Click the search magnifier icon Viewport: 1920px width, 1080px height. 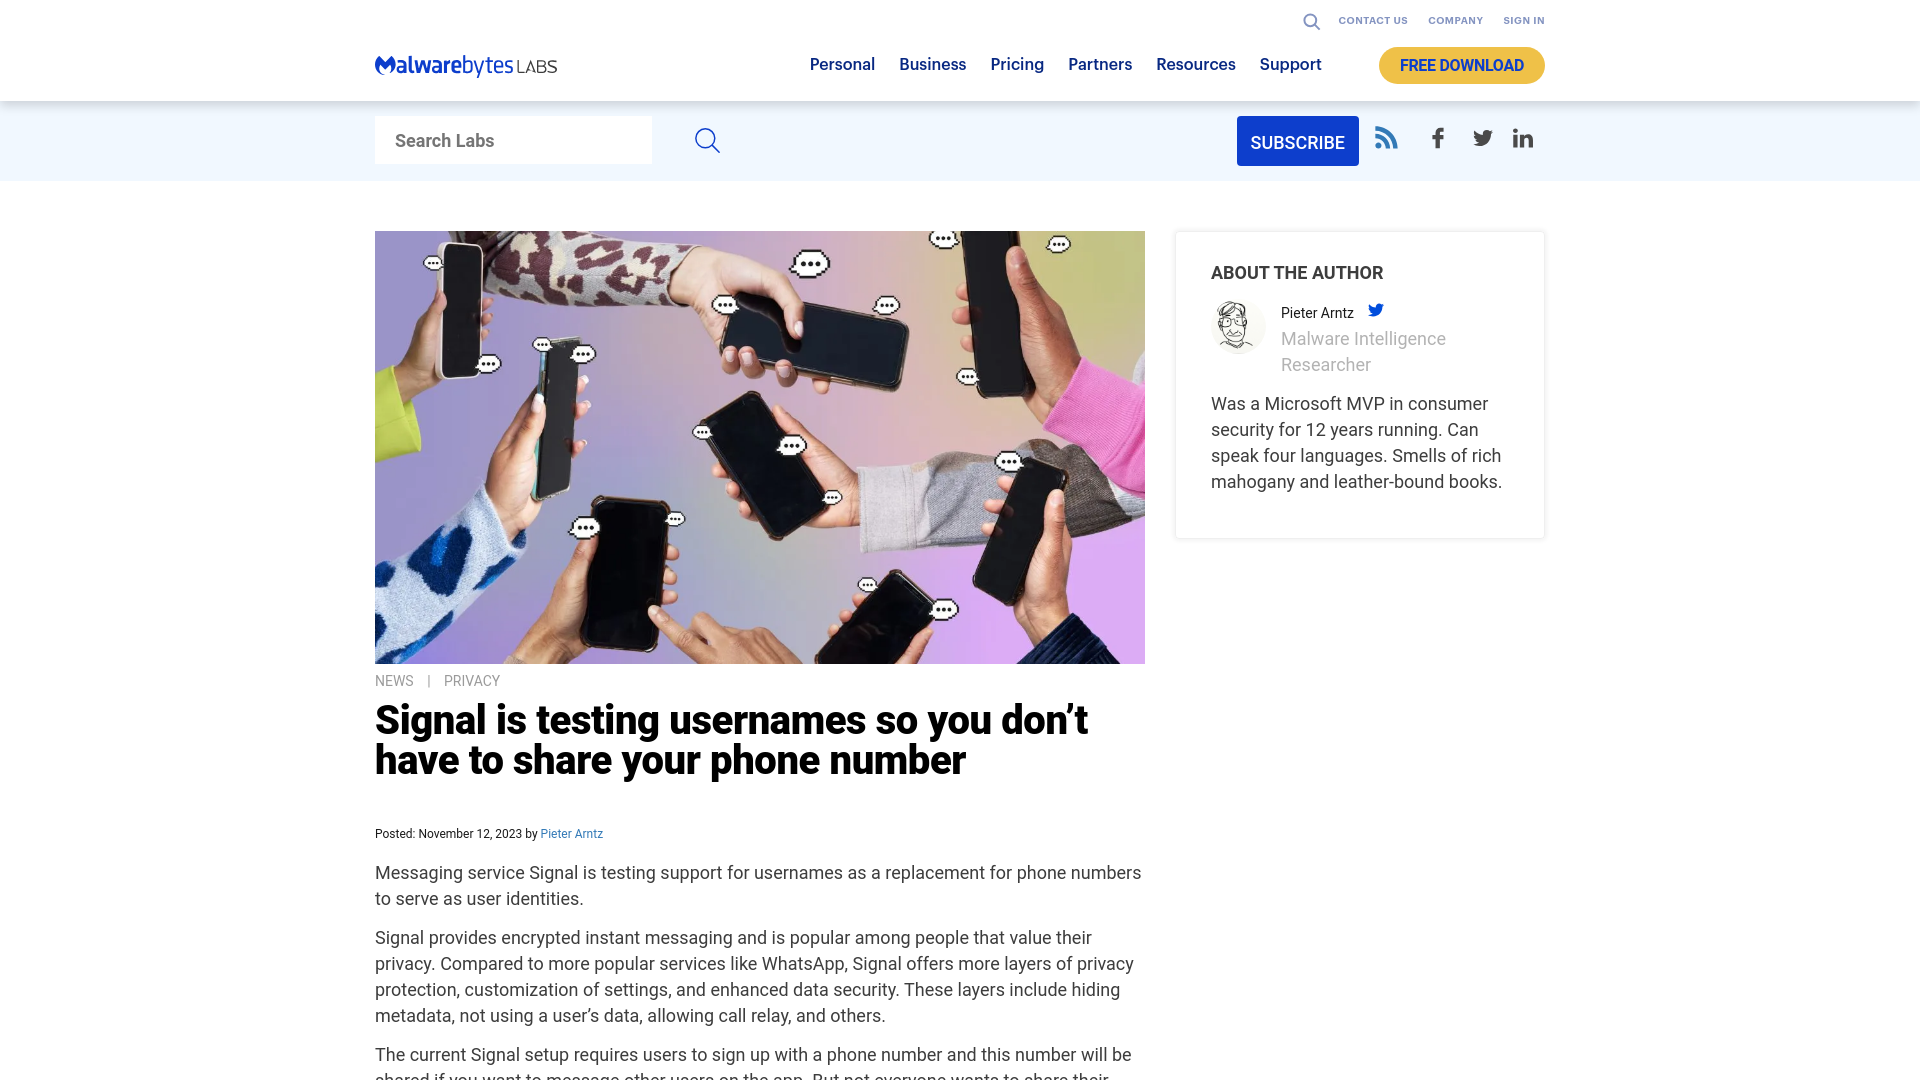coord(707,141)
